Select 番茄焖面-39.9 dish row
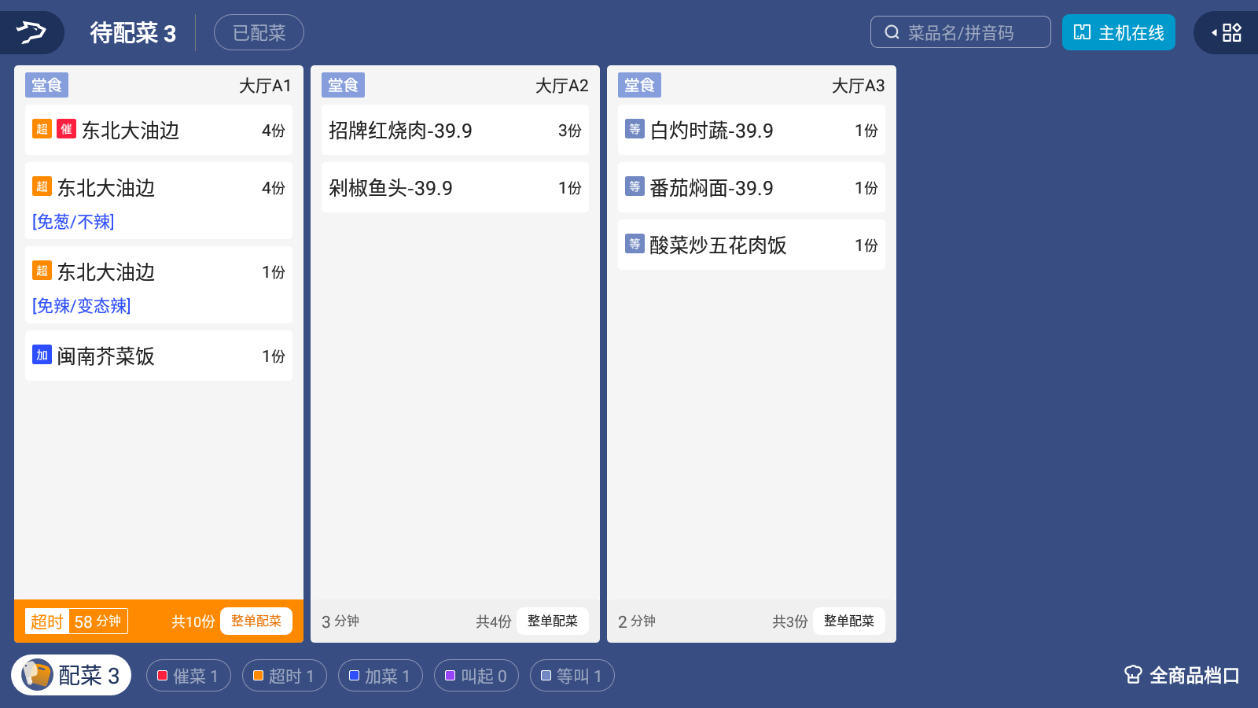The width and height of the screenshot is (1258, 708). 751,187
